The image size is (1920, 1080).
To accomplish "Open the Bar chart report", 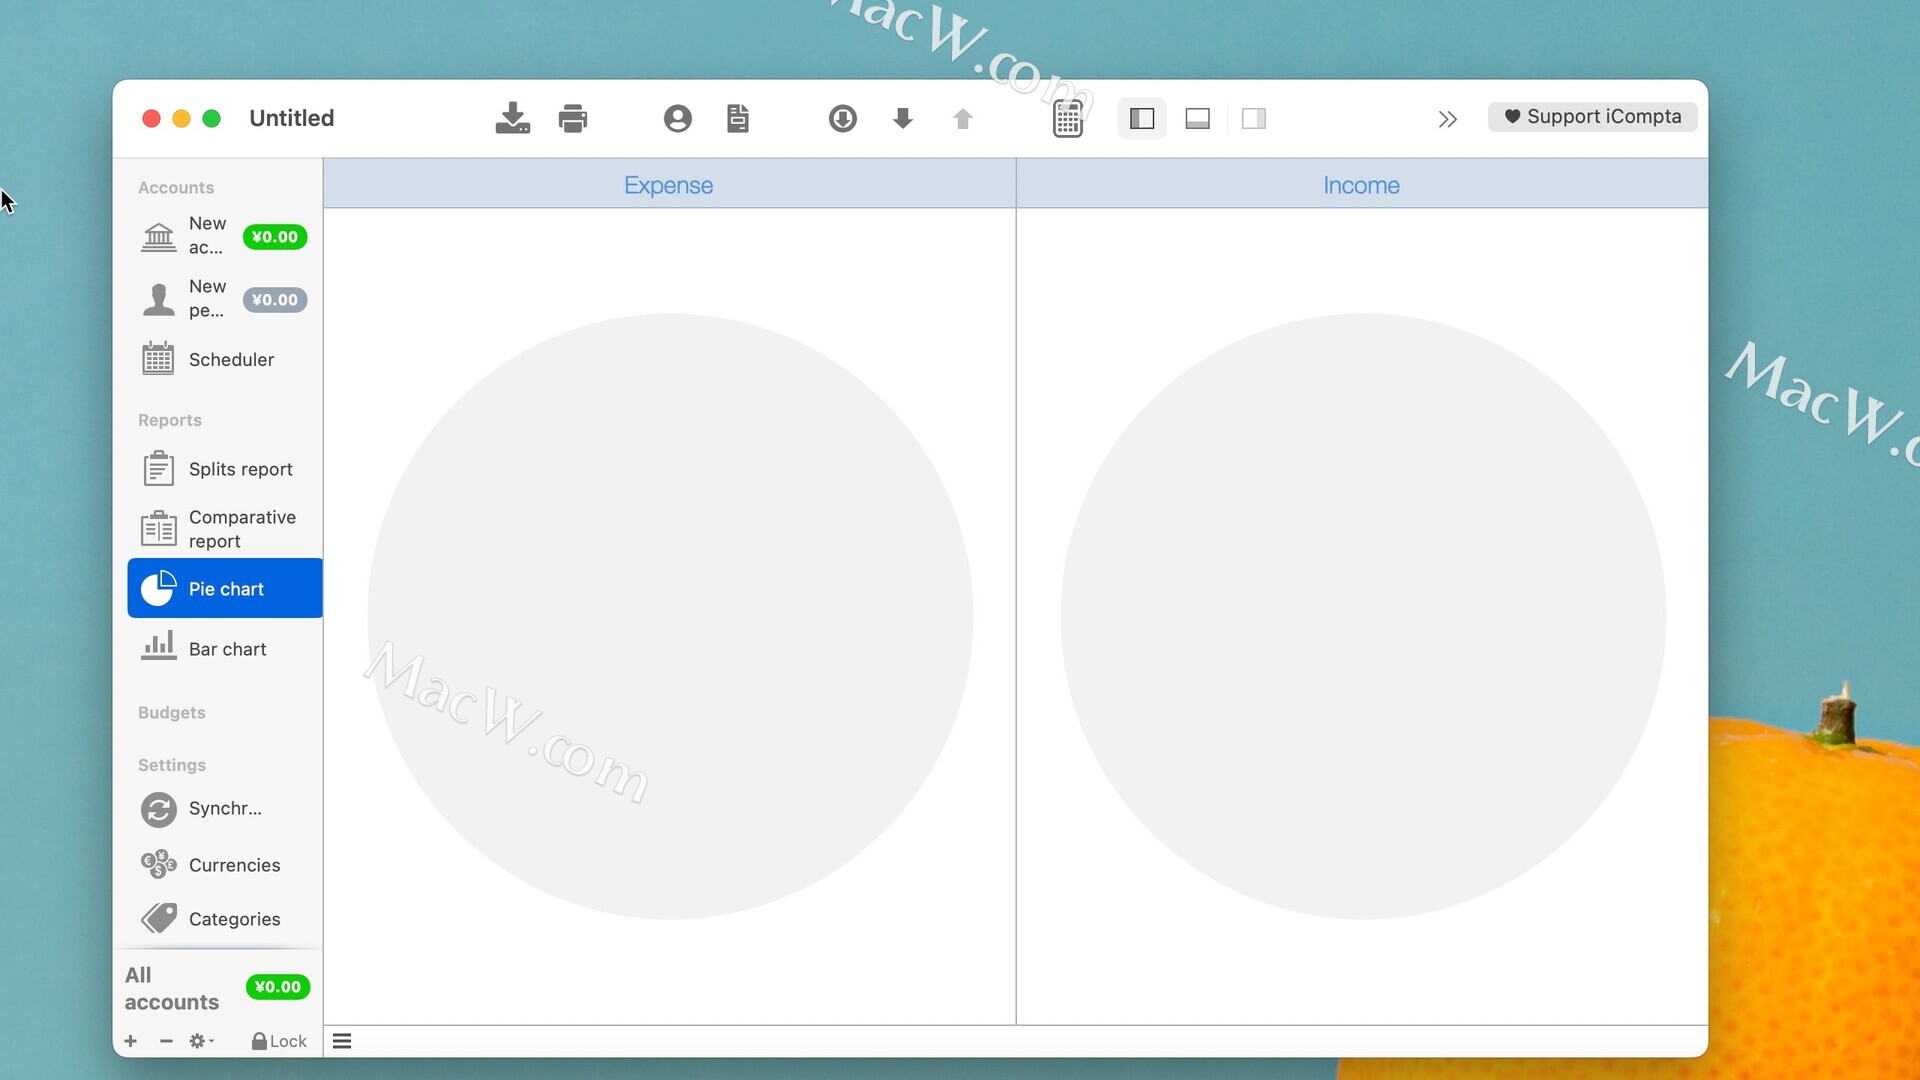I will pos(226,649).
